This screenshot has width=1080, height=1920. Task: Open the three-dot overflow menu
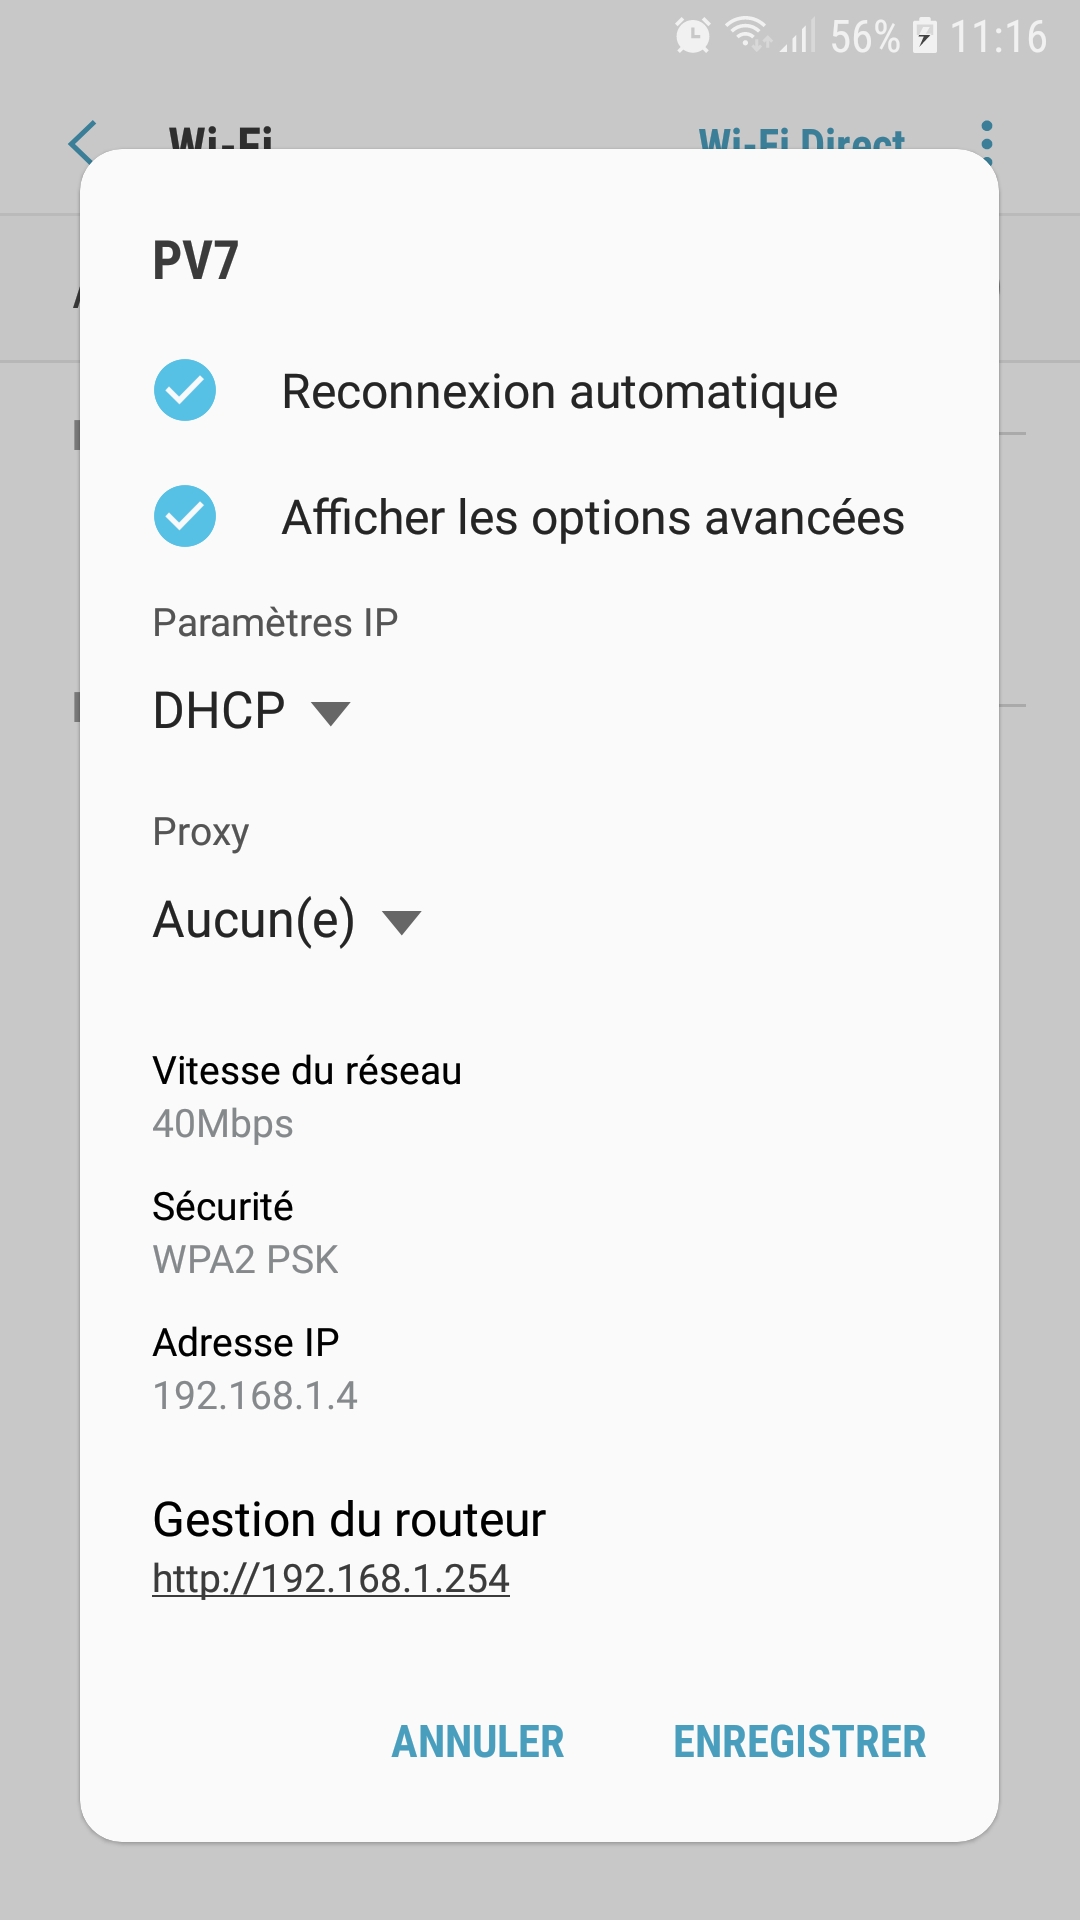click(987, 142)
